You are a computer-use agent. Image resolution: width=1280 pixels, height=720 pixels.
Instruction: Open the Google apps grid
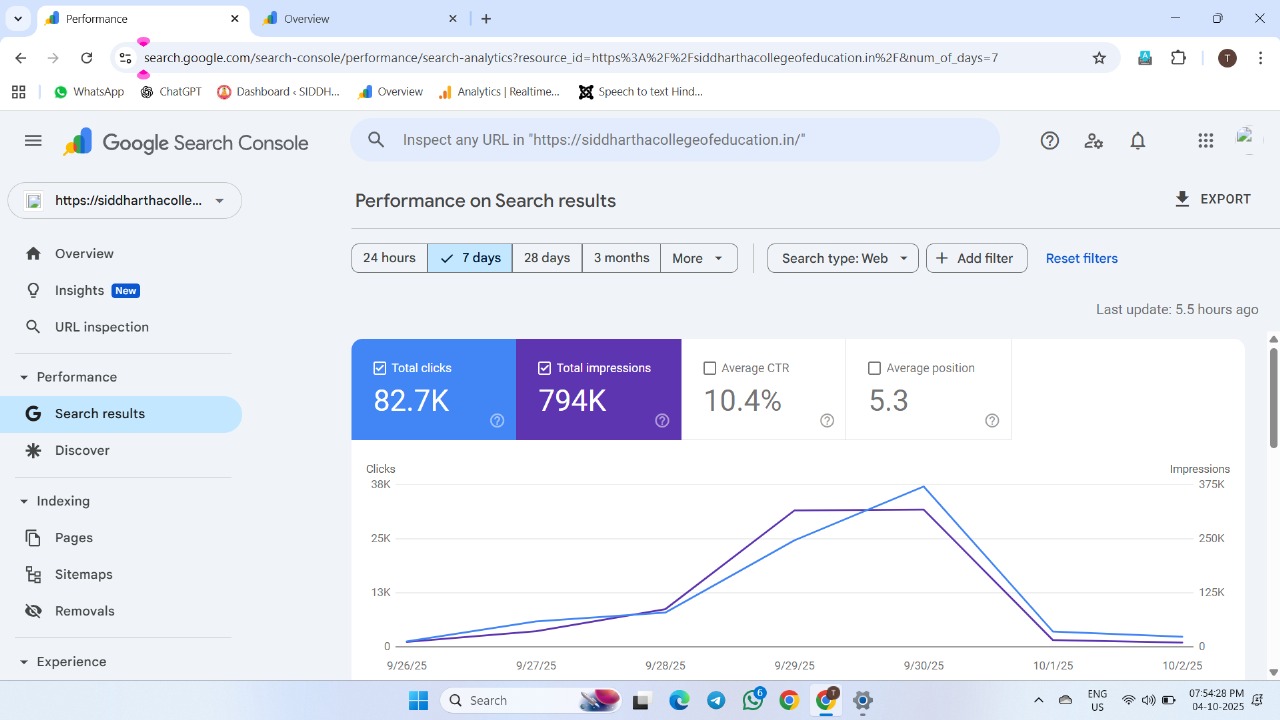click(x=1205, y=141)
